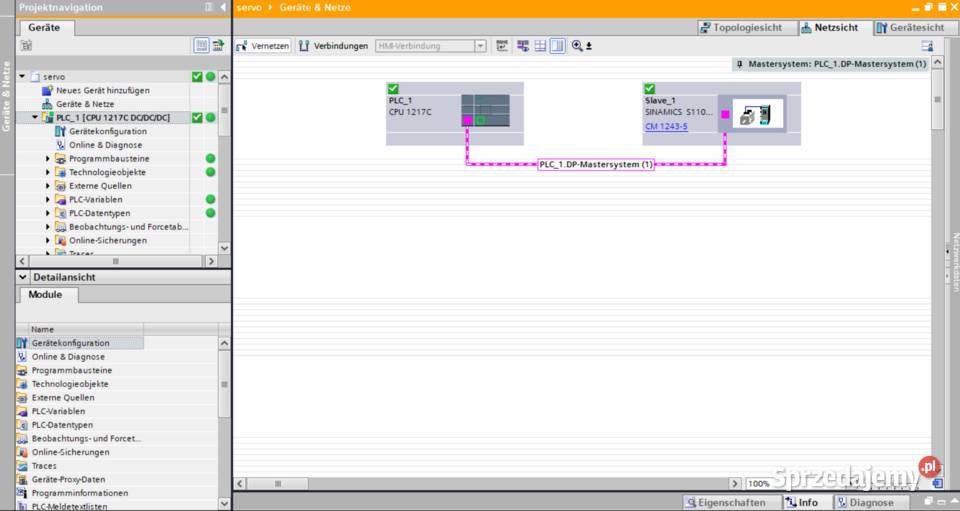Click the green status dot beside PLC-Variablen
This screenshot has width=960, height=511.
click(211, 200)
